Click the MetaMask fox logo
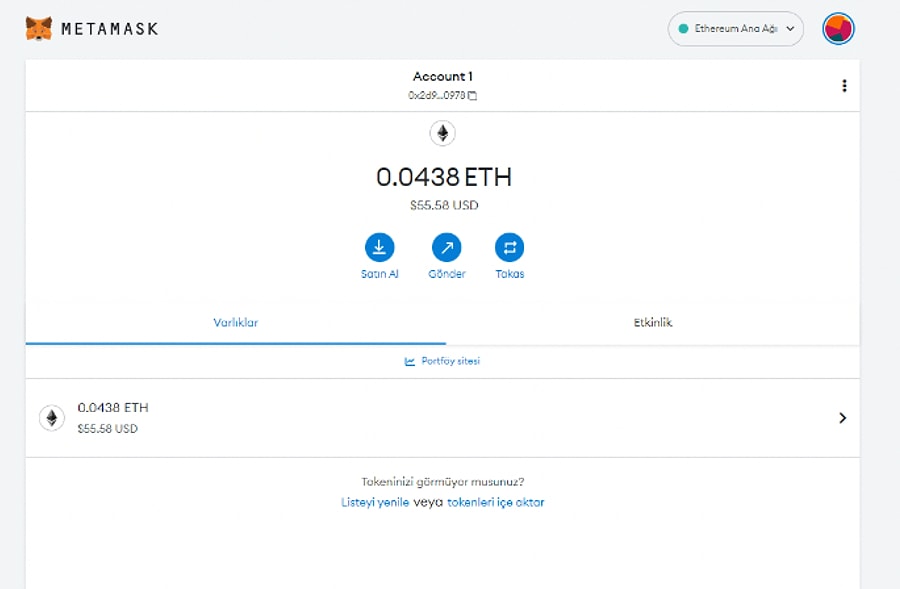This screenshot has width=900, height=589. pos(40,28)
